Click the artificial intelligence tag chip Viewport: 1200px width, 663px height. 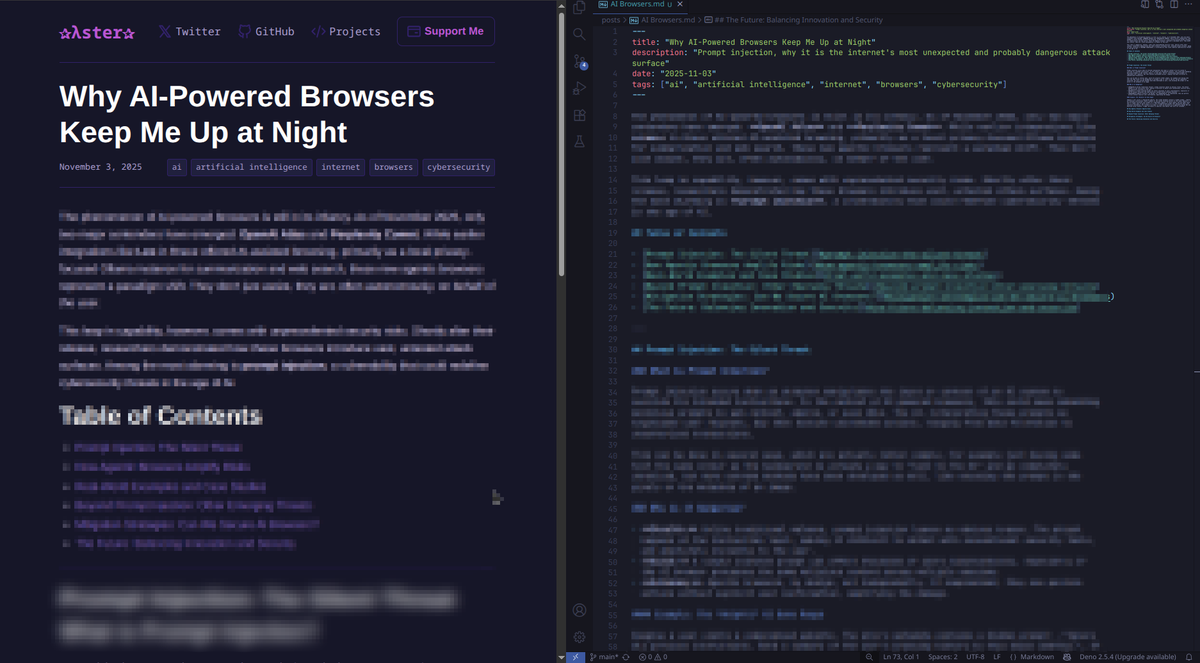(251, 167)
